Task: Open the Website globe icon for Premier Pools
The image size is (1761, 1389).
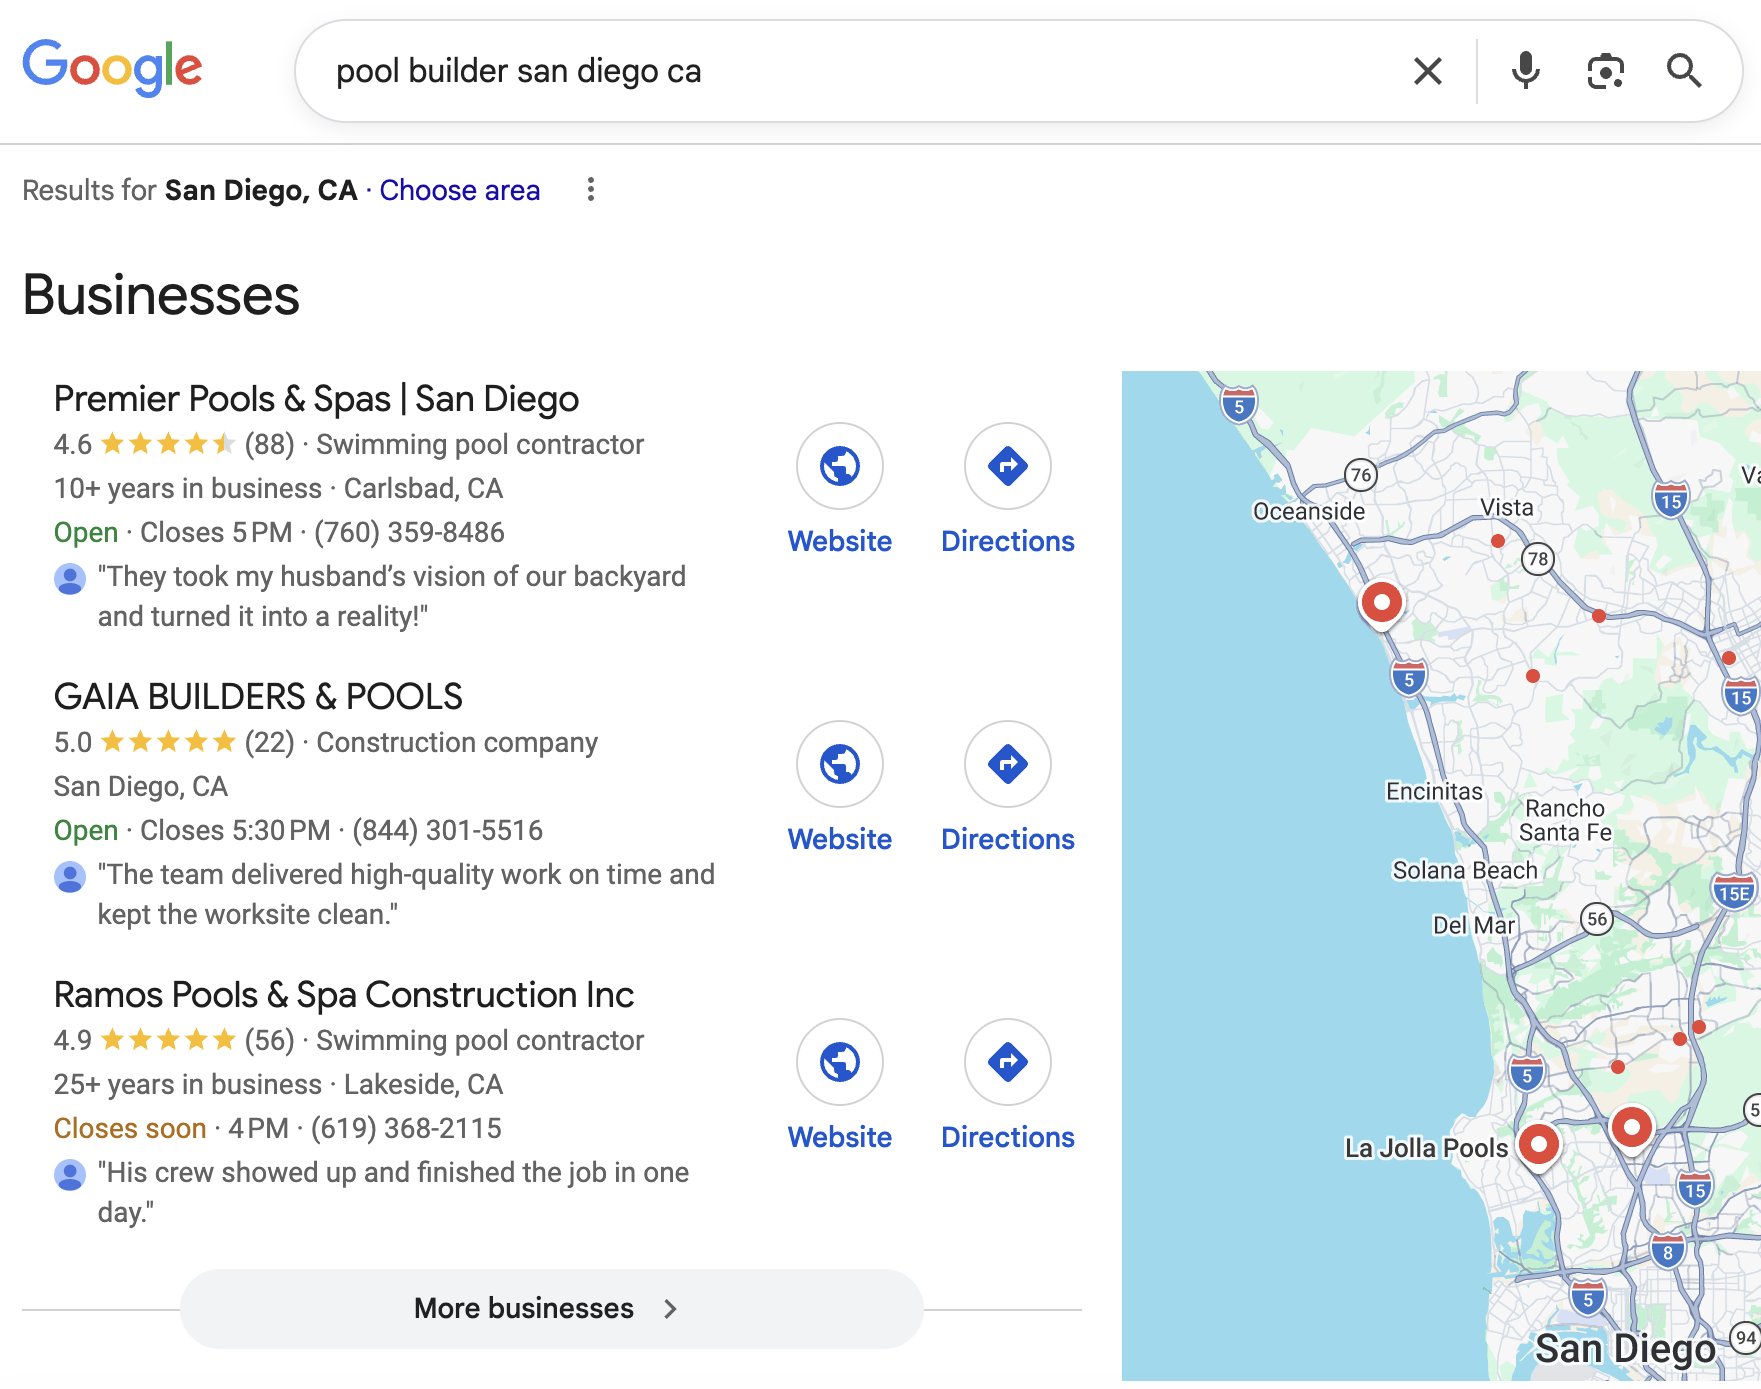Action: (839, 466)
